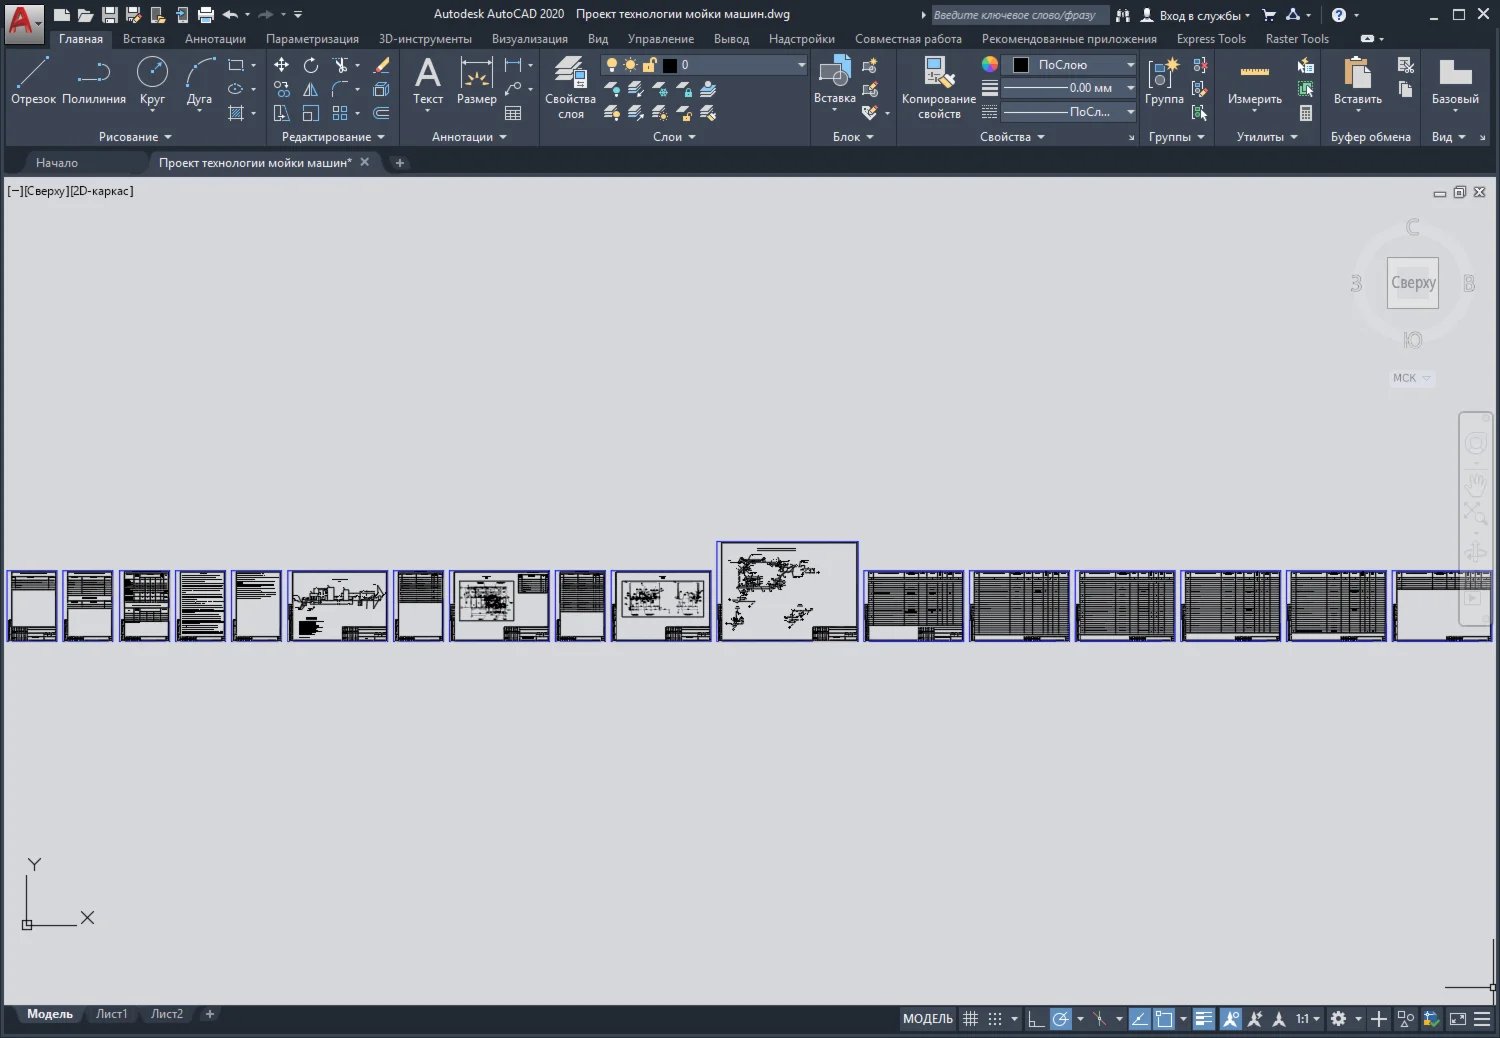Click the Trim scissors icon
Screen dimensions: 1500x1038
point(341,65)
